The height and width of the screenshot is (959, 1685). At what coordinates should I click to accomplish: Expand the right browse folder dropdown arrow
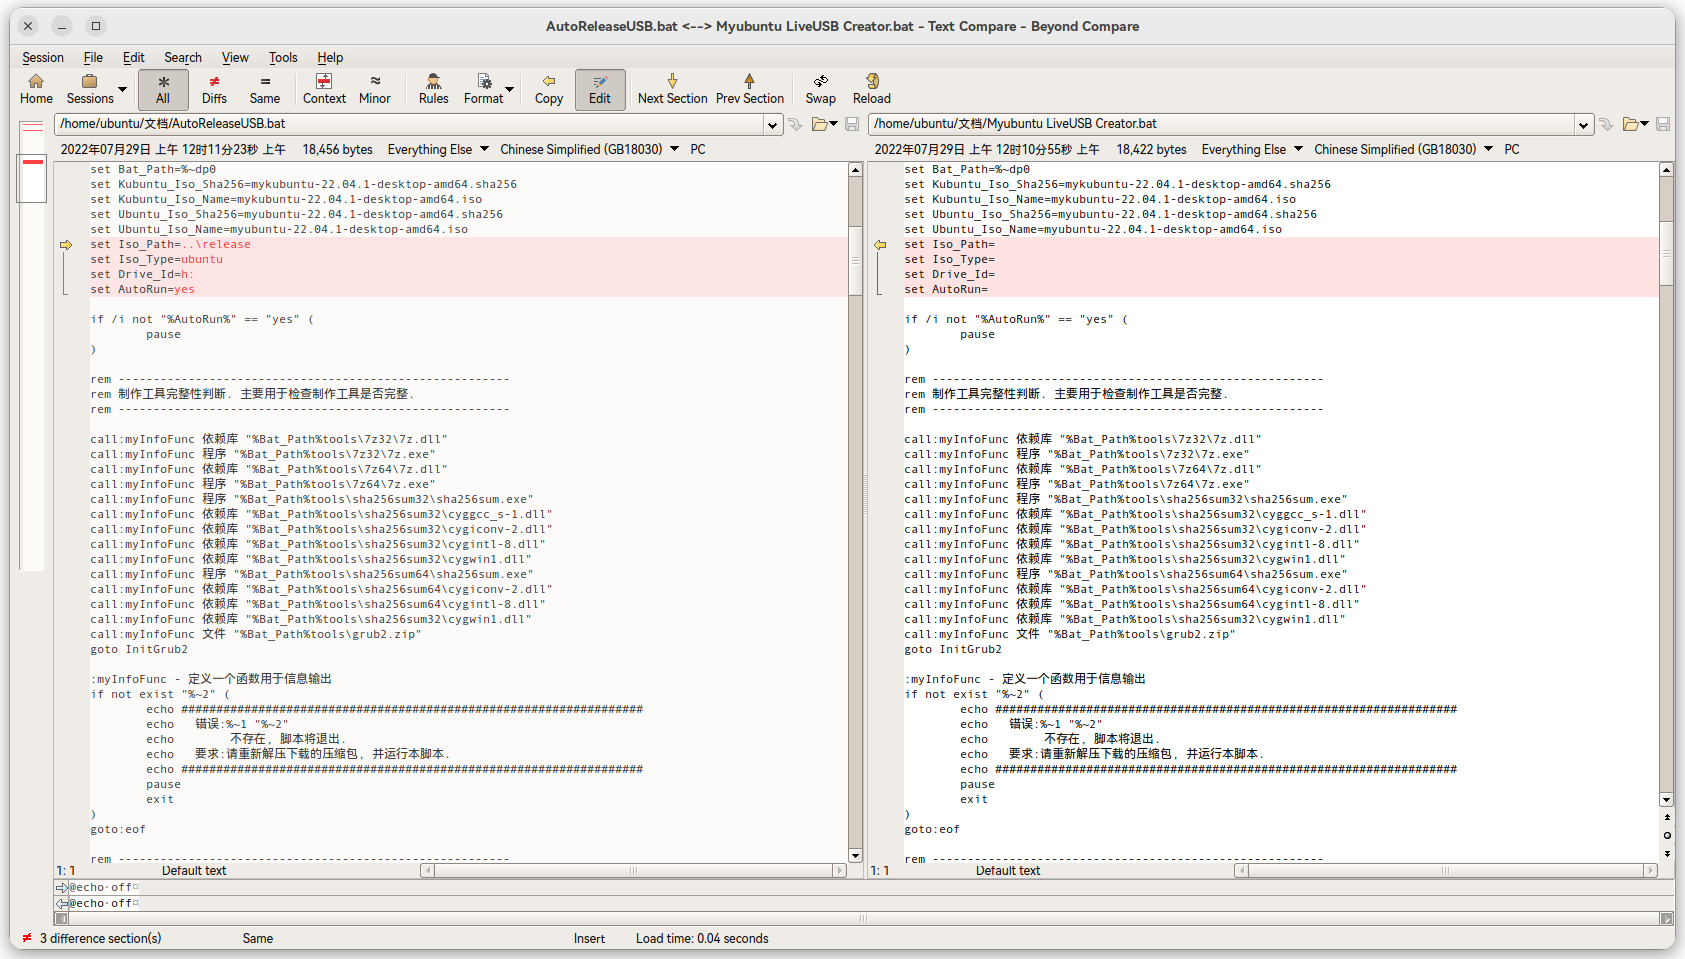[x=1645, y=124]
